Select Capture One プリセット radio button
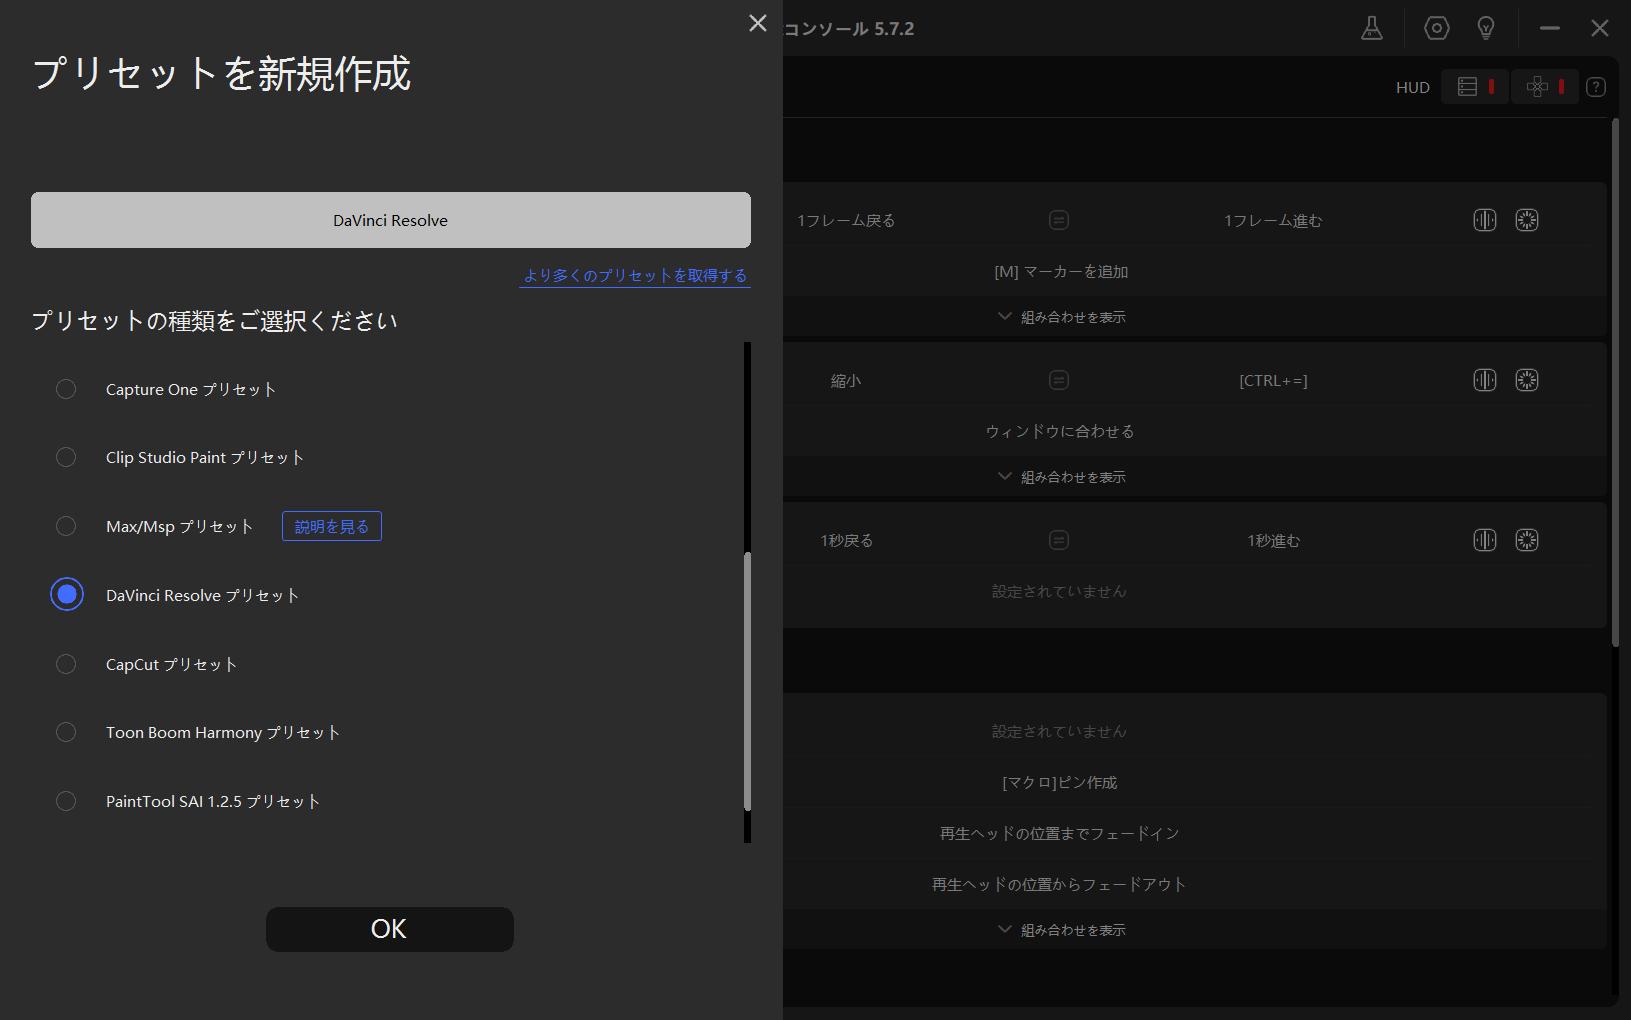The width and height of the screenshot is (1631, 1020). coord(66,389)
